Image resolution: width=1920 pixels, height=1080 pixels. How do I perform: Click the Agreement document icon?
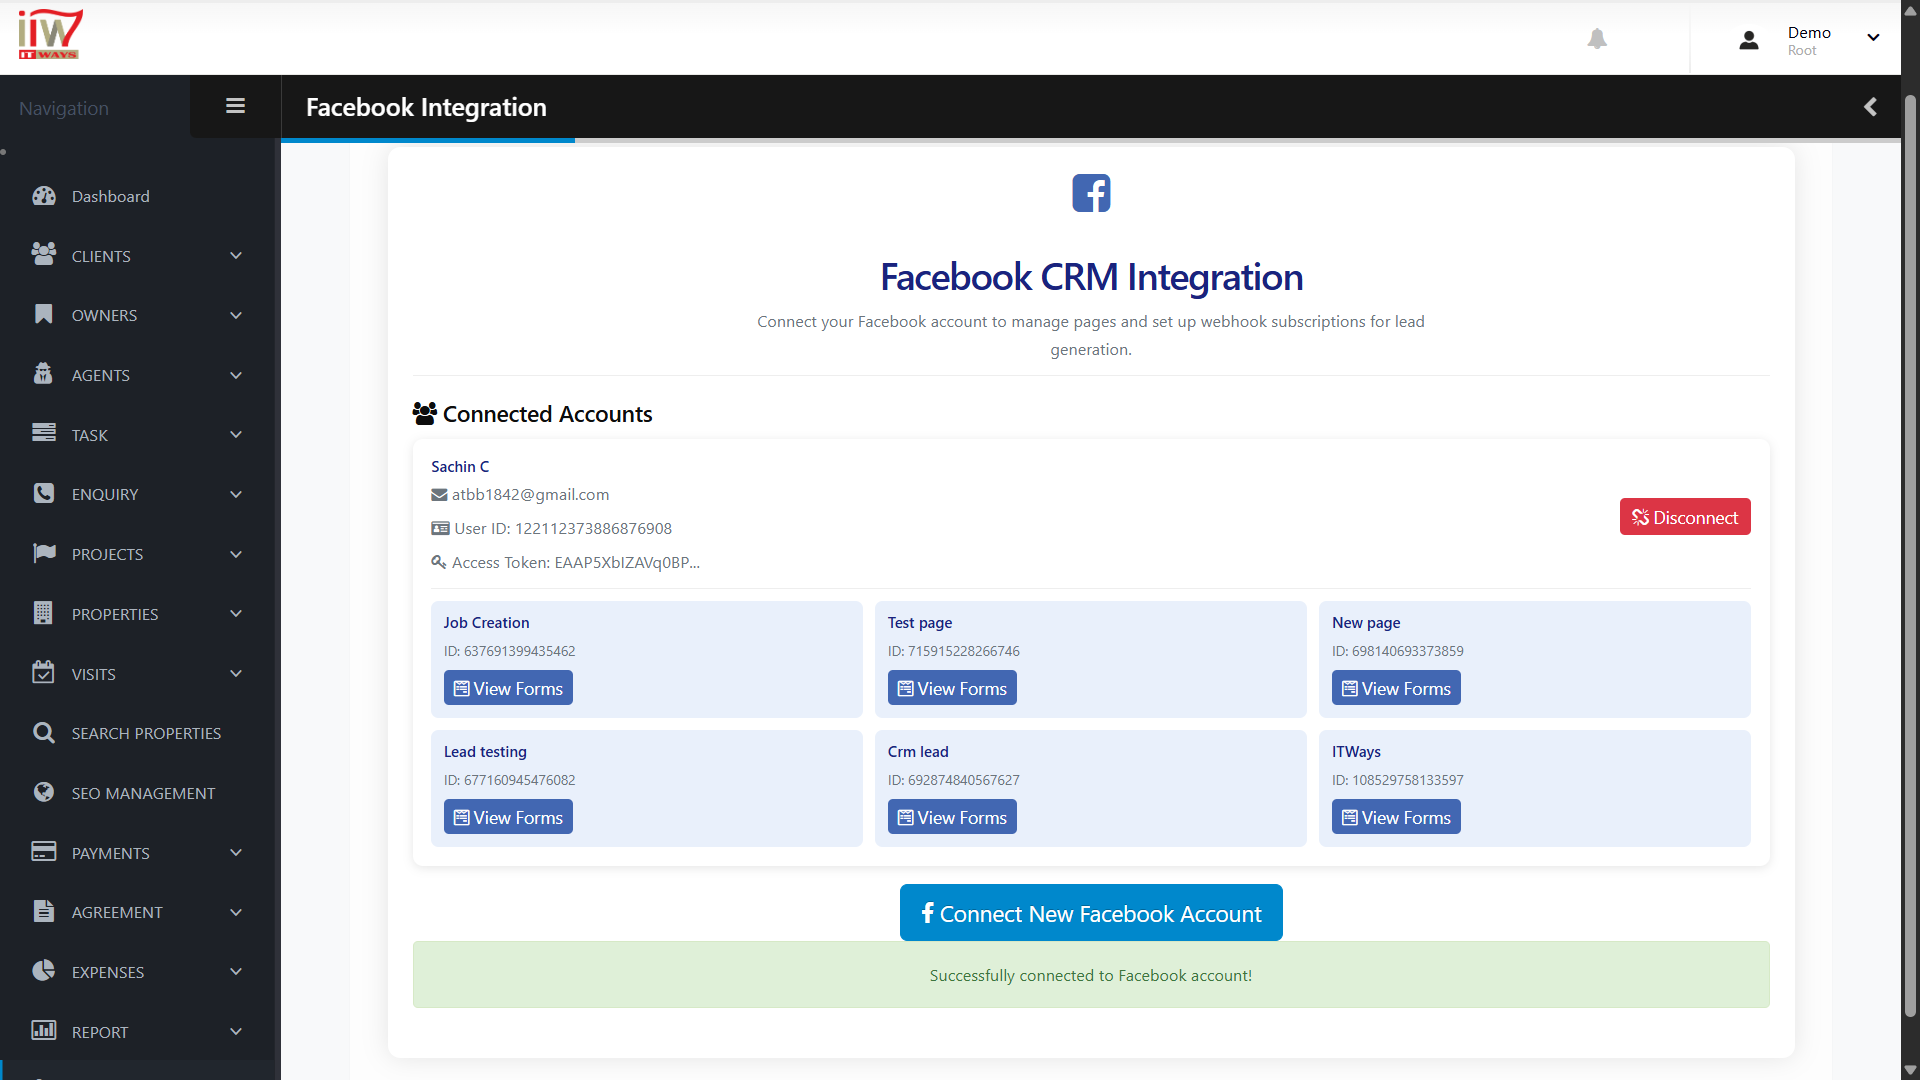click(x=43, y=911)
